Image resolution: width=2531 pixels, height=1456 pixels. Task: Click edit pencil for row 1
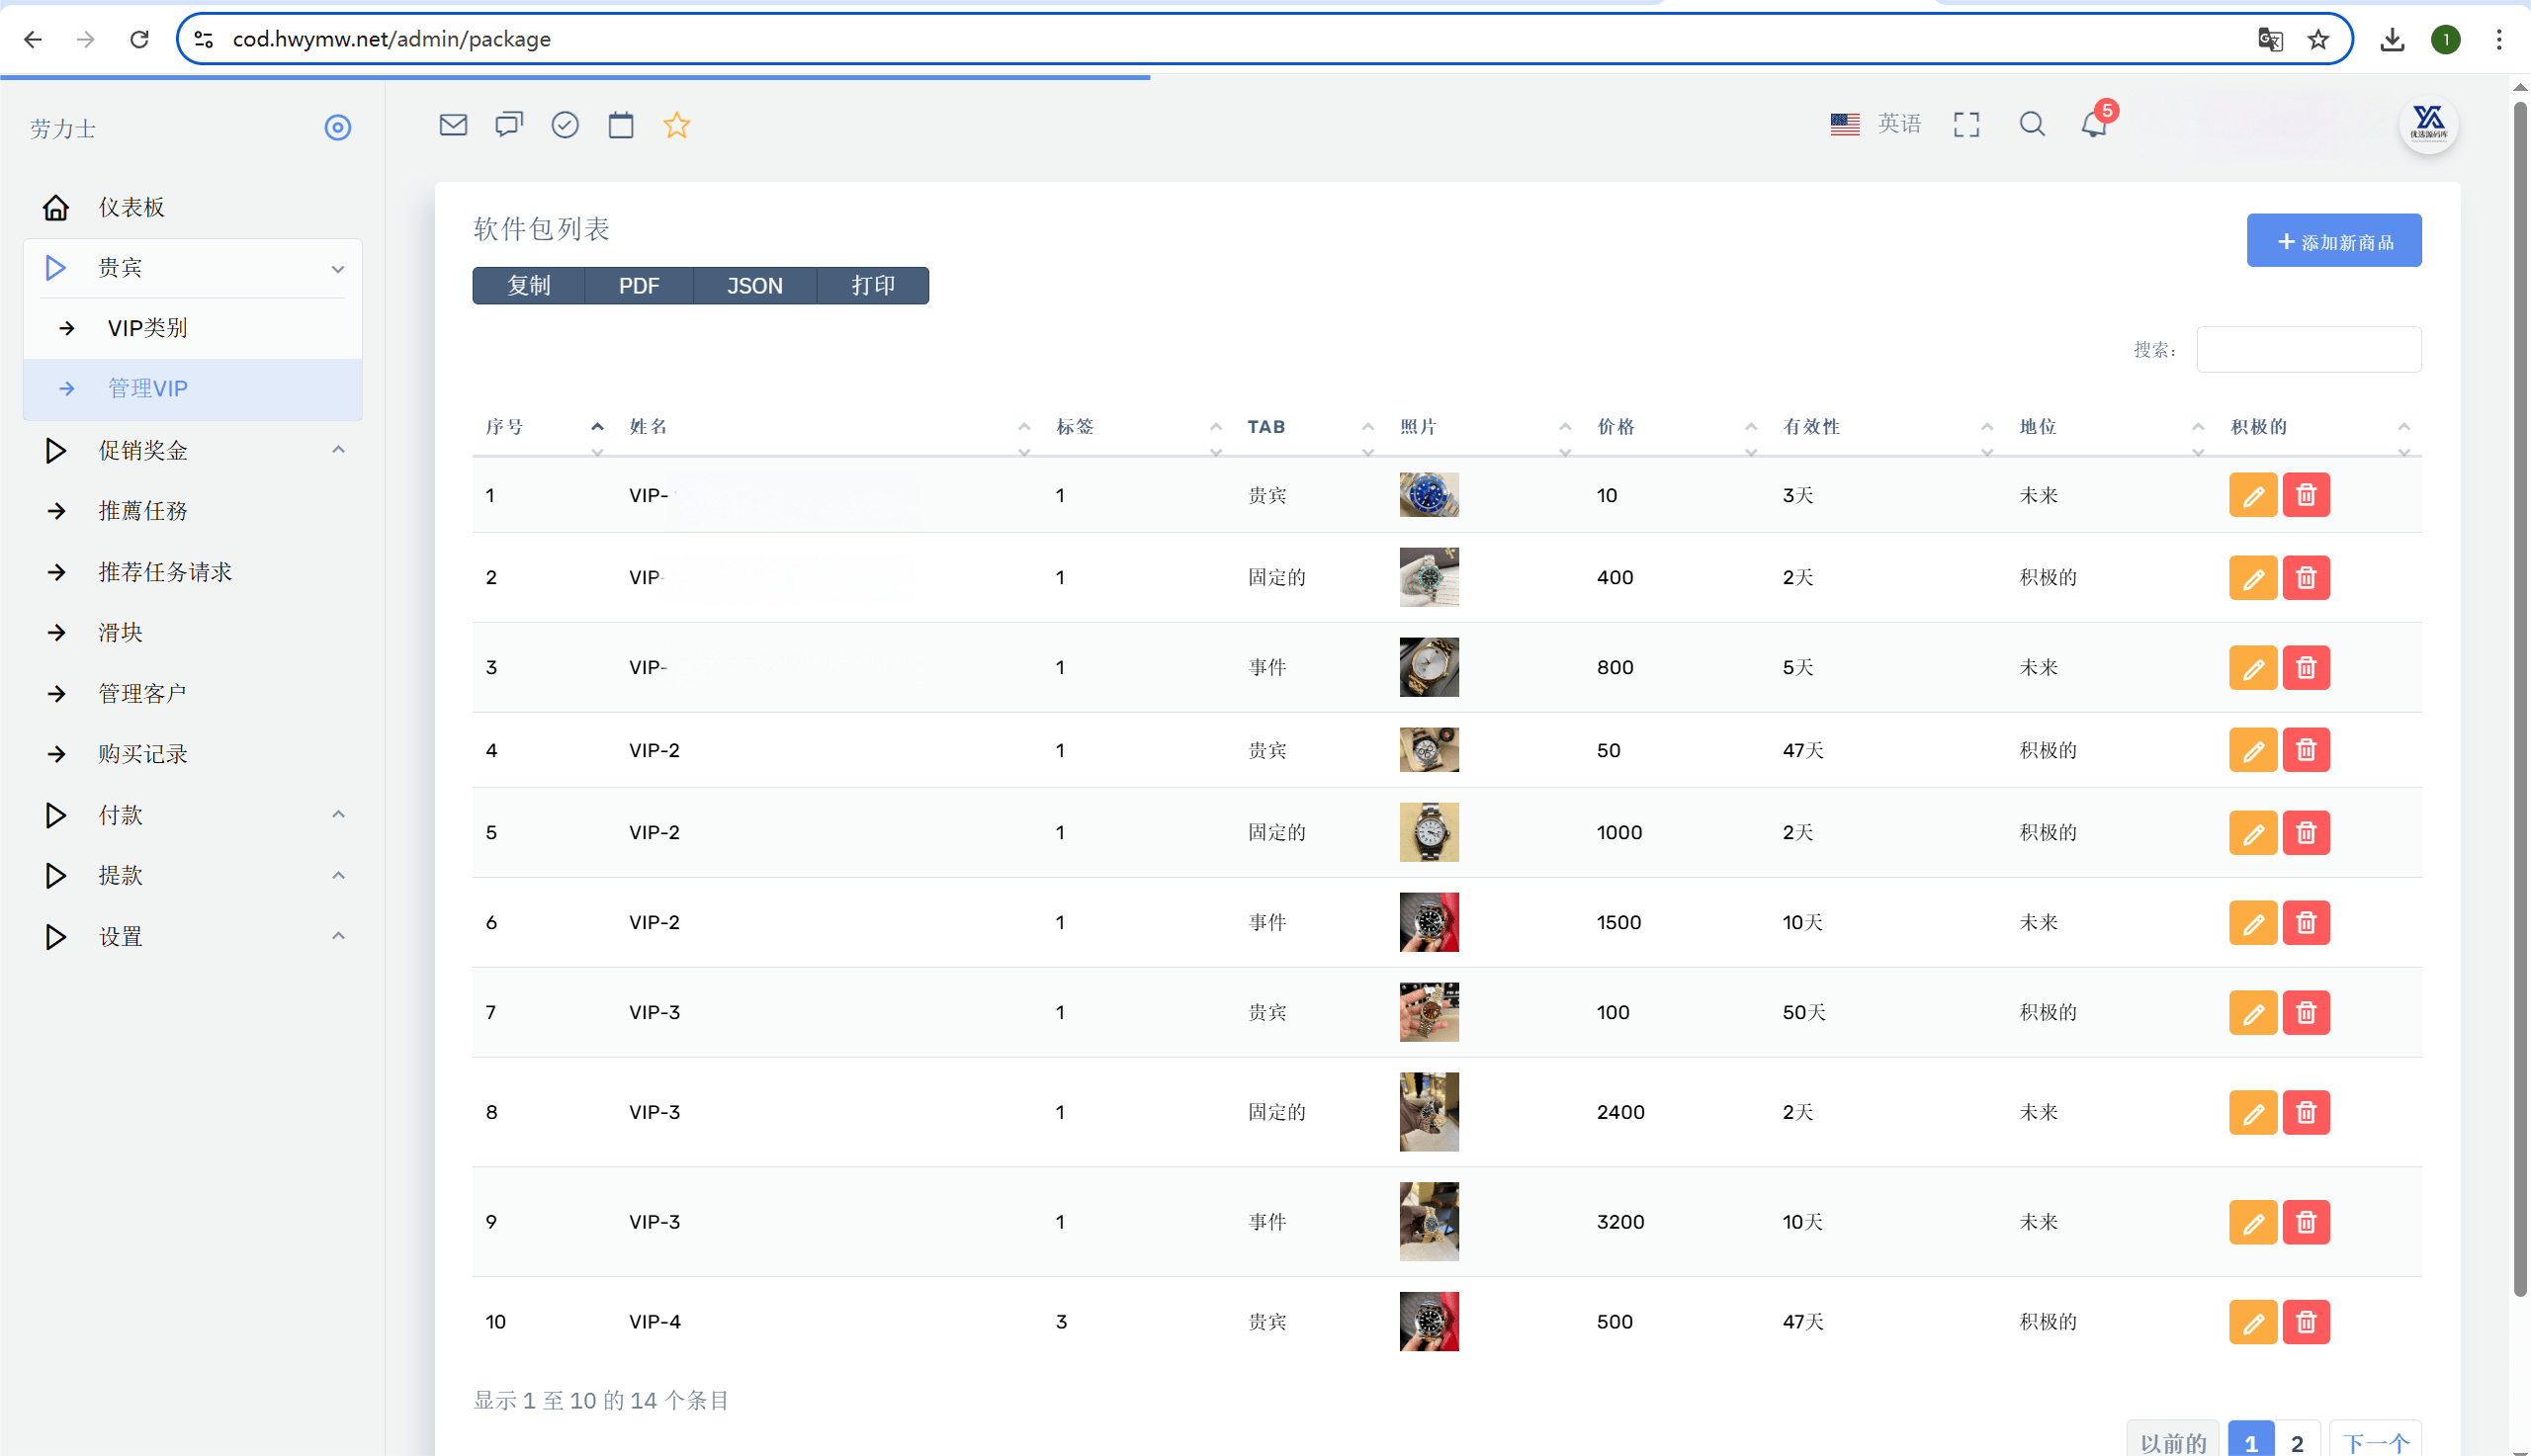pyautogui.click(x=2252, y=495)
